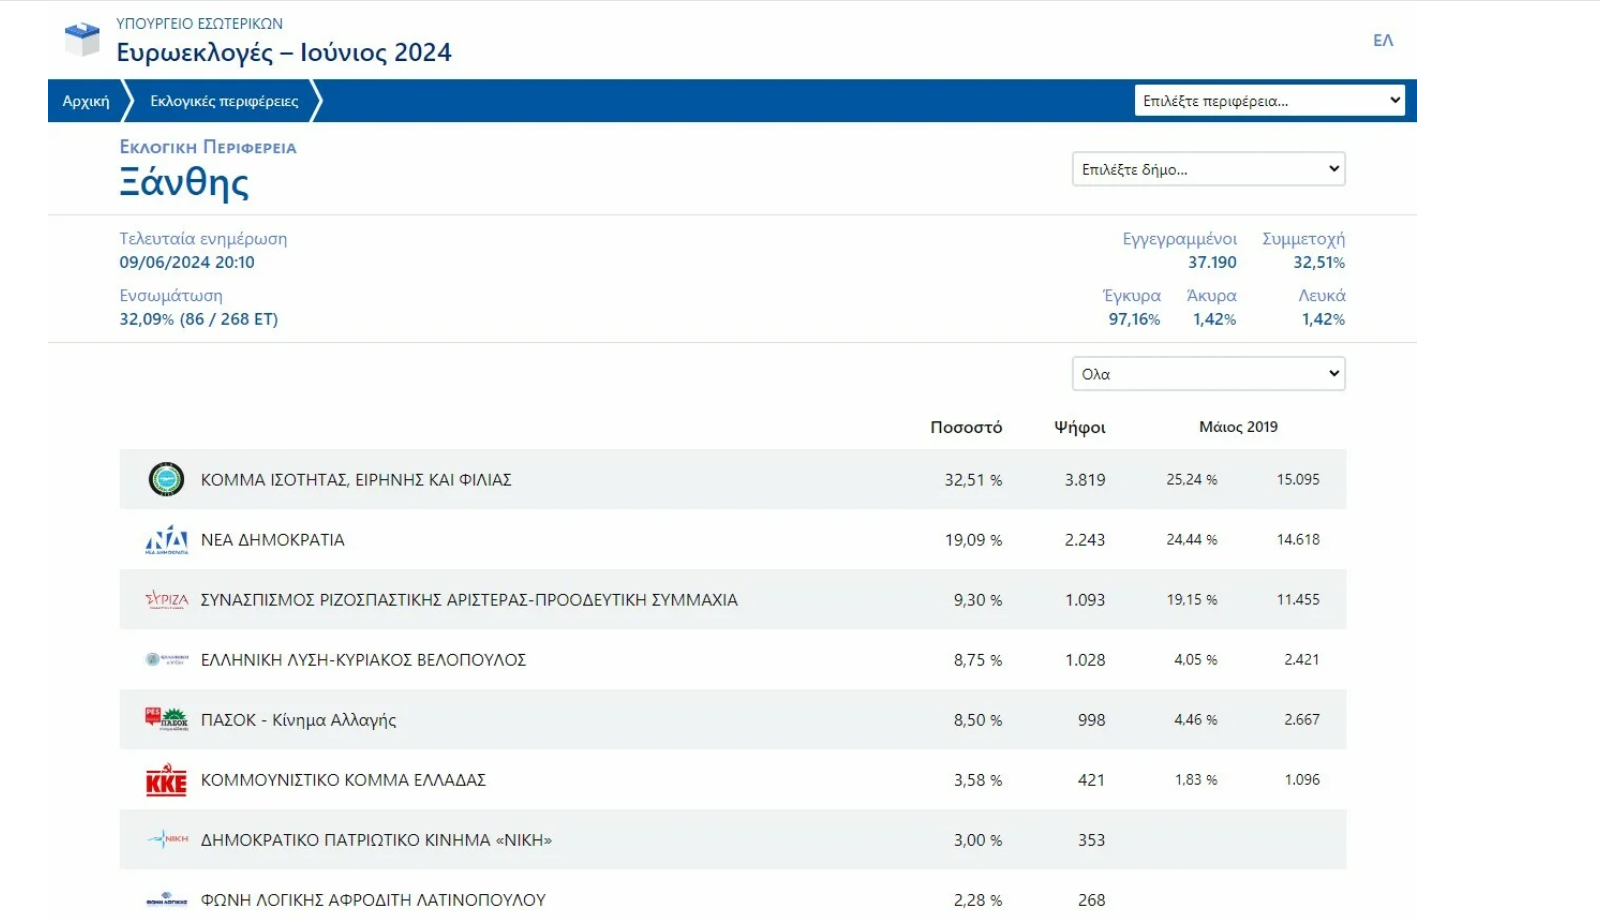The width and height of the screenshot is (1600, 919).
Task: Click the 32,09% (86 / 268 ΕΤ) value
Action: coord(199,319)
